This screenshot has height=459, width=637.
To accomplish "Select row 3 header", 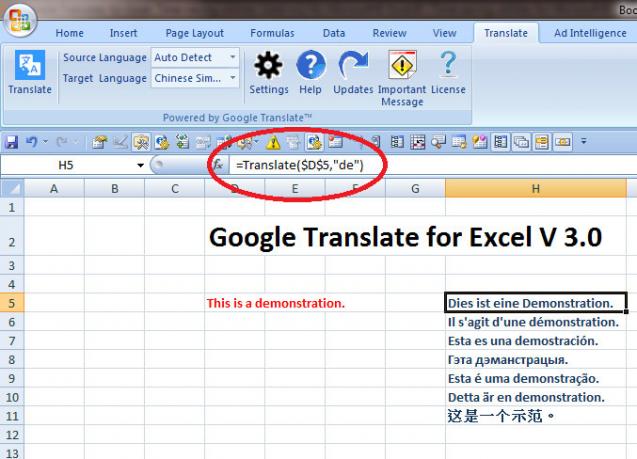I will click(12, 265).
